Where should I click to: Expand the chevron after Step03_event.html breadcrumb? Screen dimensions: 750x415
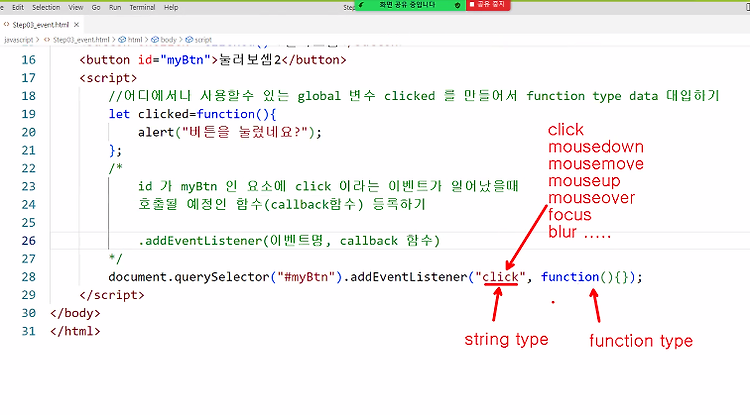(x=114, y=40)
